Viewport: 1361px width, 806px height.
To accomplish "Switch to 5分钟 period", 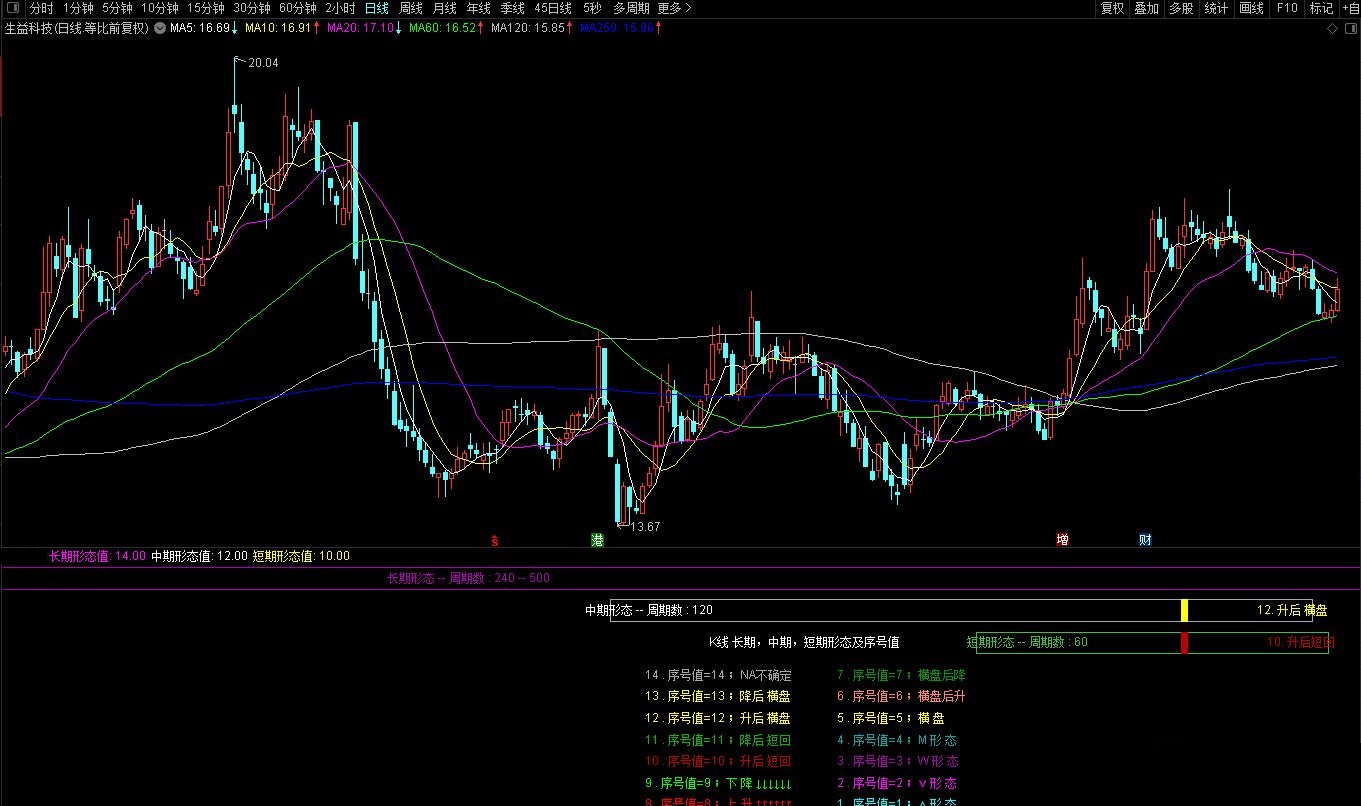I will 117,8.
